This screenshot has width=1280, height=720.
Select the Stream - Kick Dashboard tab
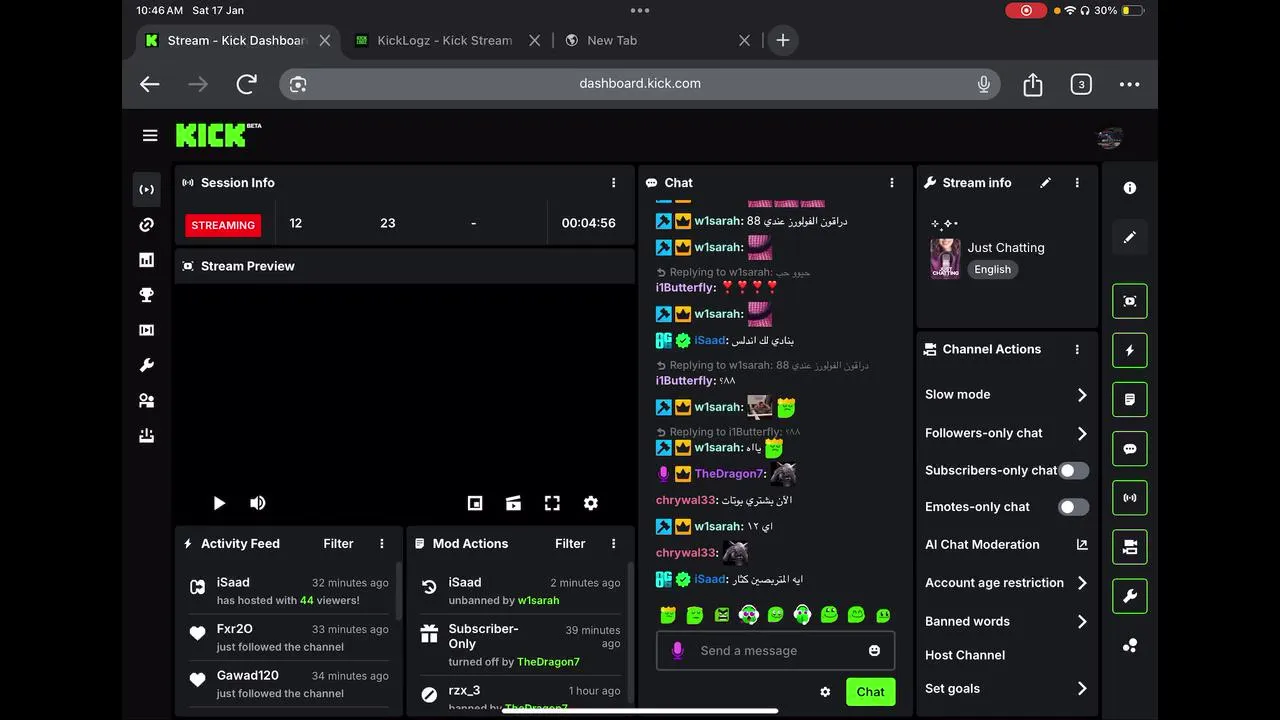click(x=237, y=41)
